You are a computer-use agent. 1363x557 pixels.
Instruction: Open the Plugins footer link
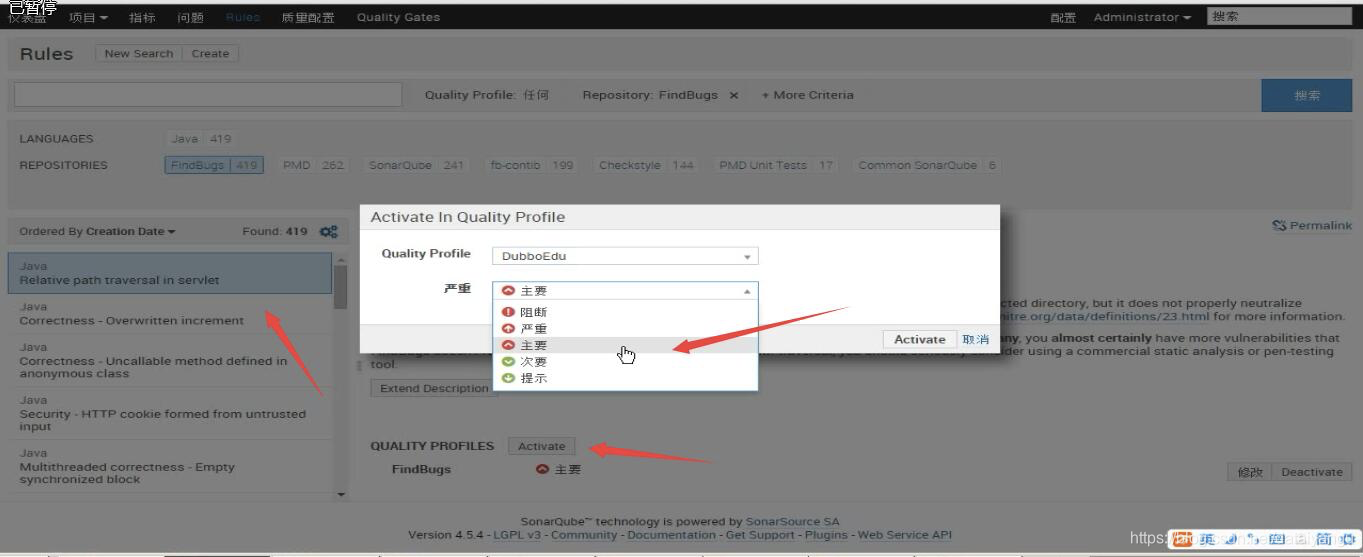coord(824,535)
